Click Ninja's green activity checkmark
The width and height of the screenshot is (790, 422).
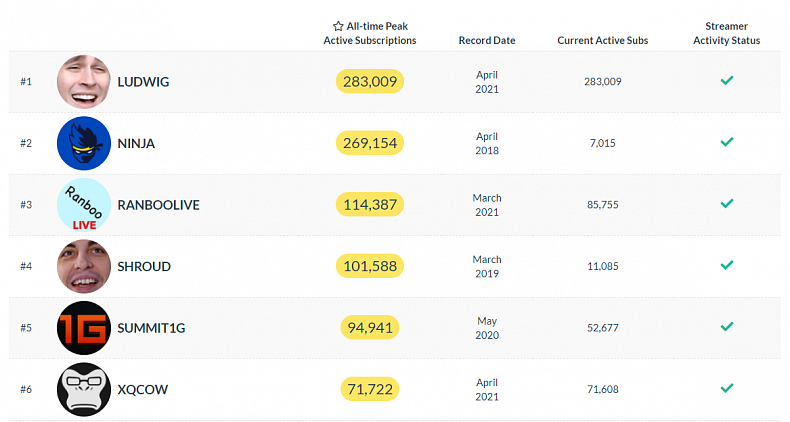727,143
